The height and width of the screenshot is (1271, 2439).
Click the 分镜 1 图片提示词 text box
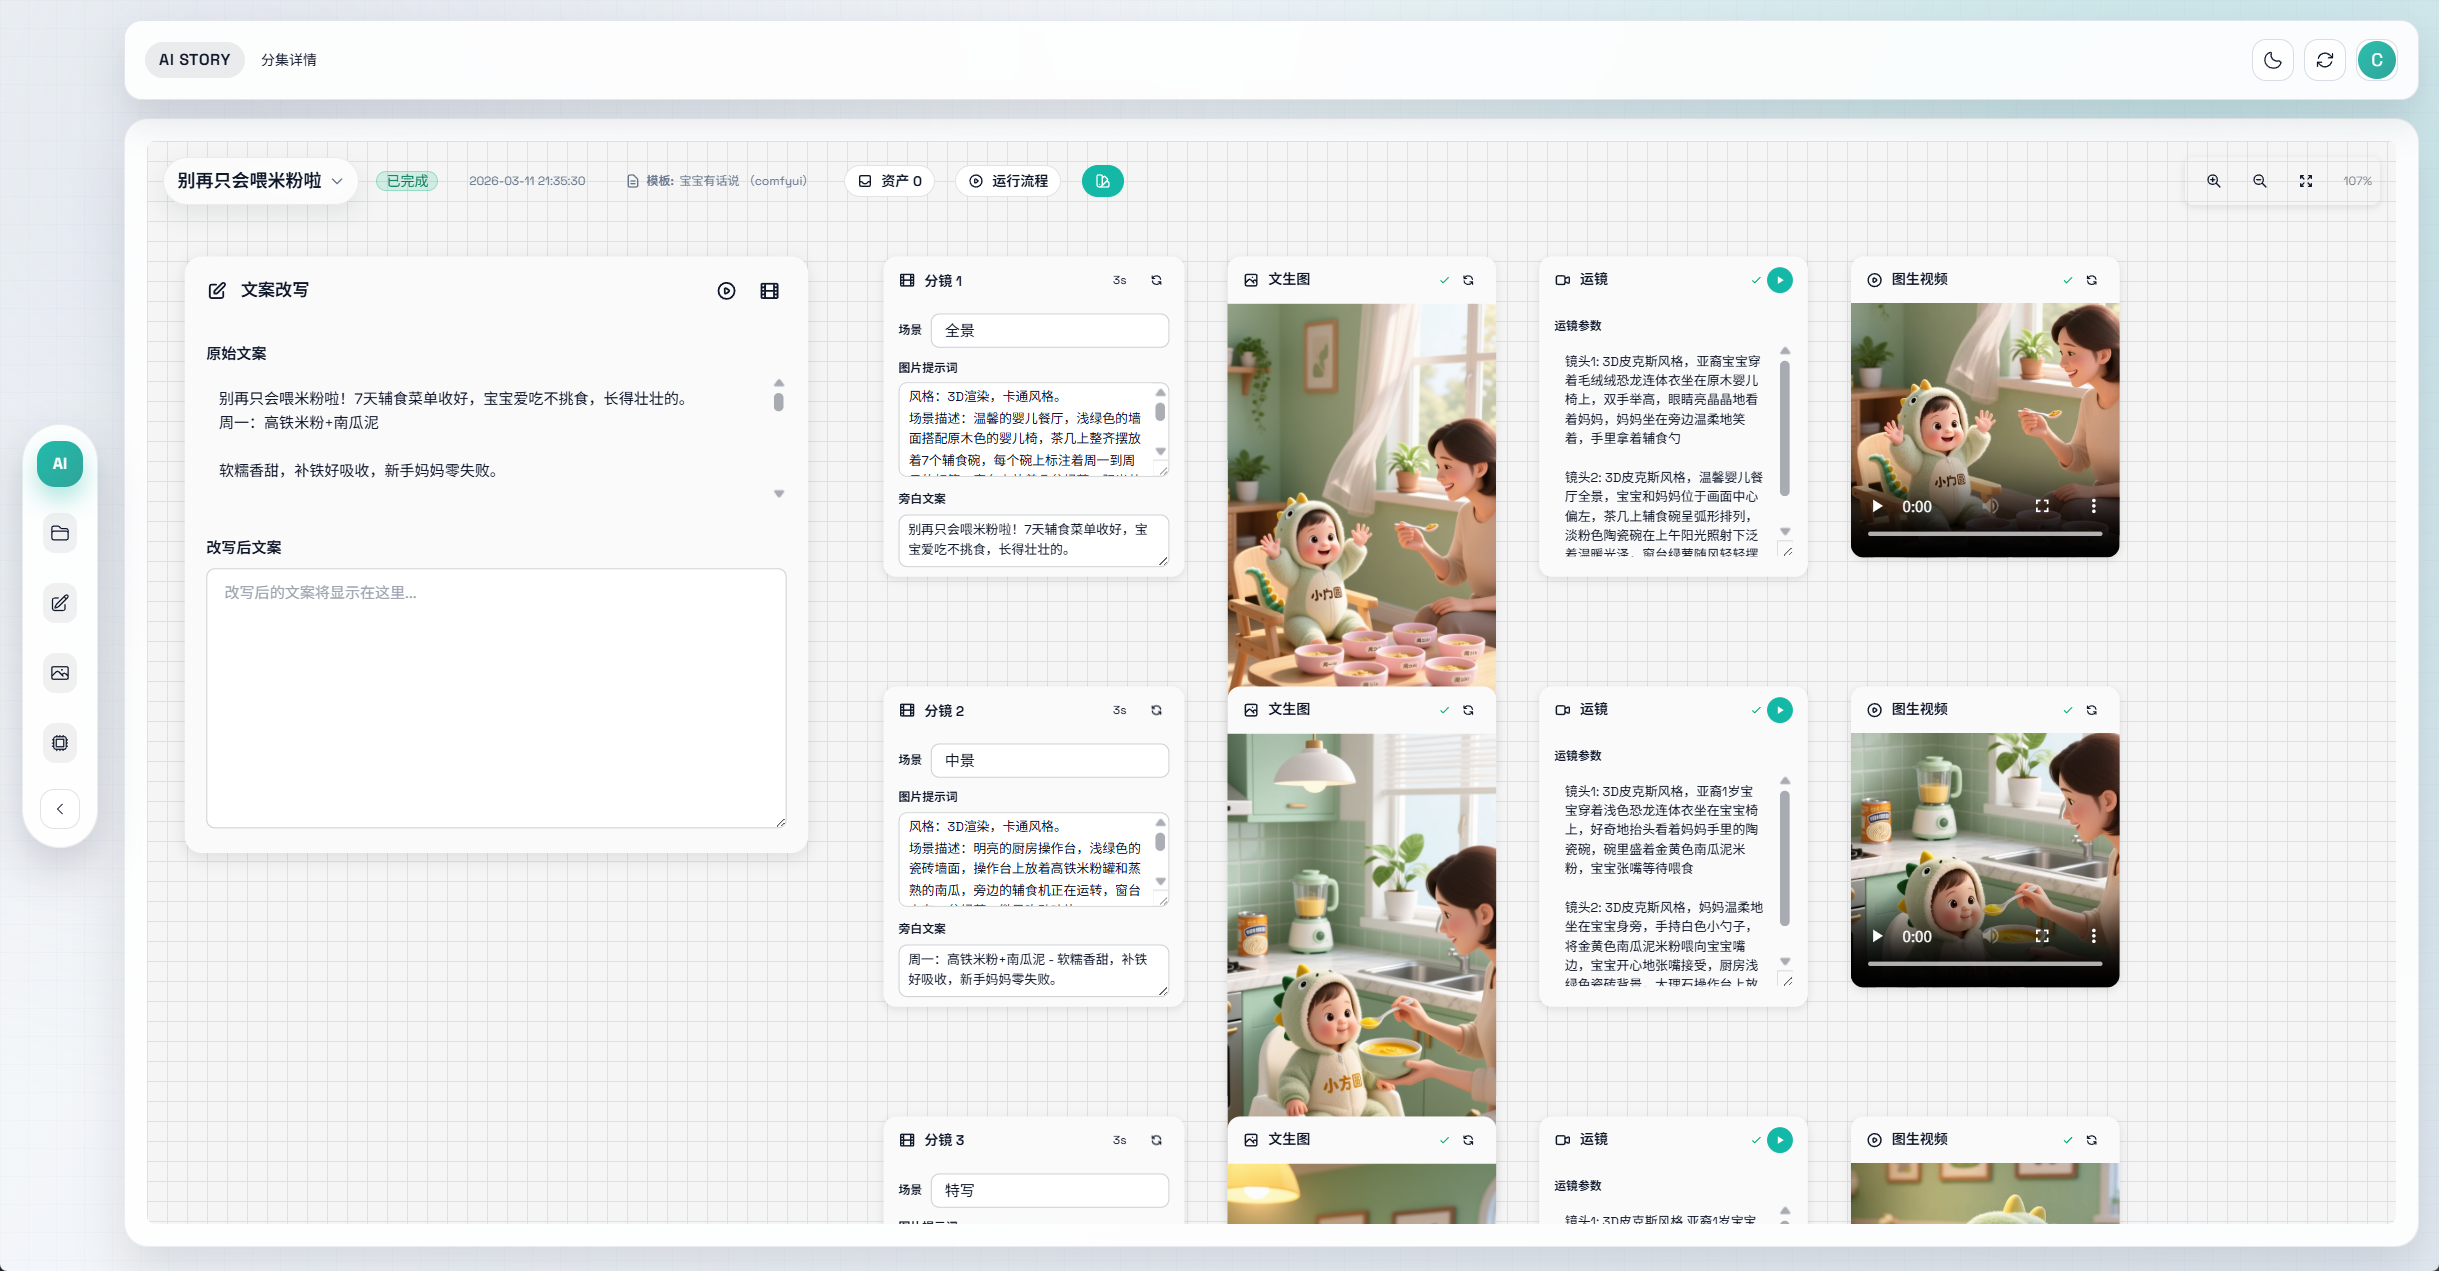(1034, 429)
